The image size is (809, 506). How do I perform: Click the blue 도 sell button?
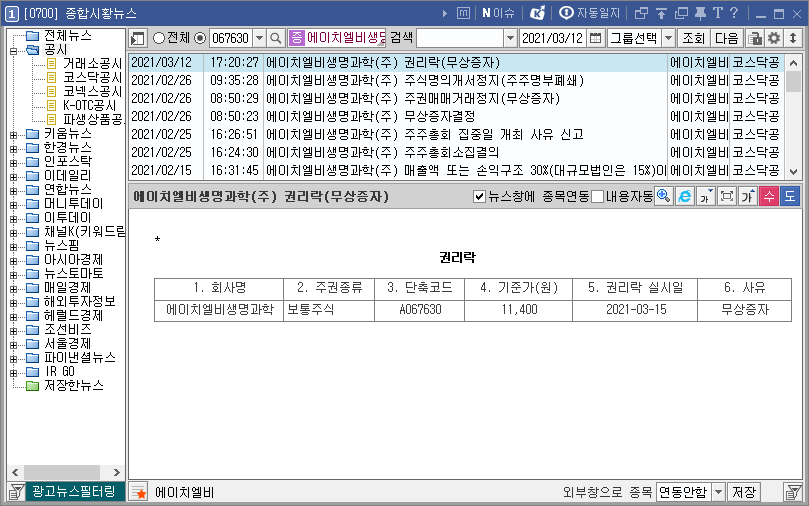click(x=790, y=196)
